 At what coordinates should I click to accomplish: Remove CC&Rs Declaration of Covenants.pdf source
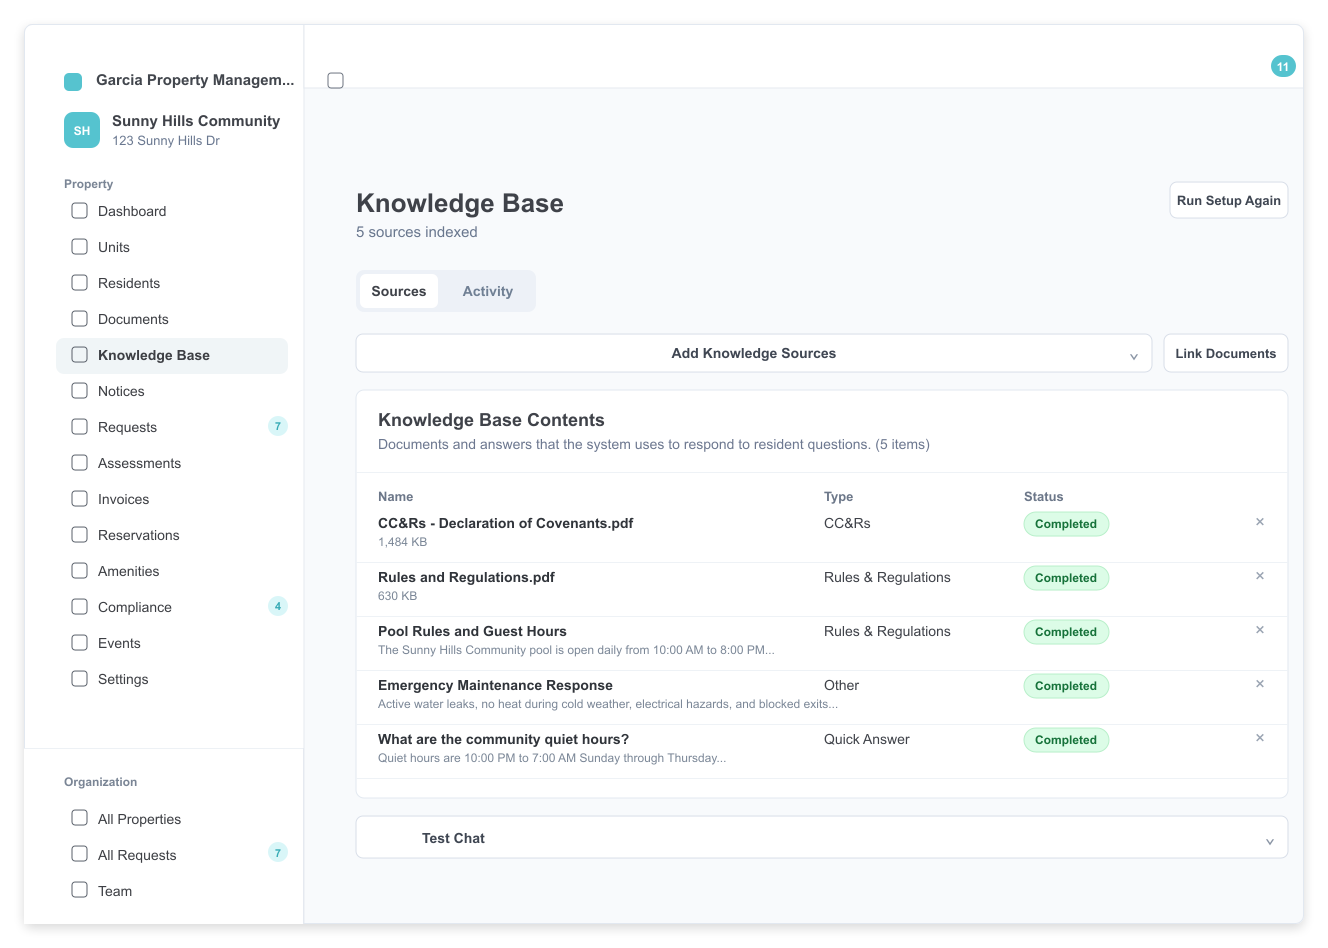tap(1260, 522)
